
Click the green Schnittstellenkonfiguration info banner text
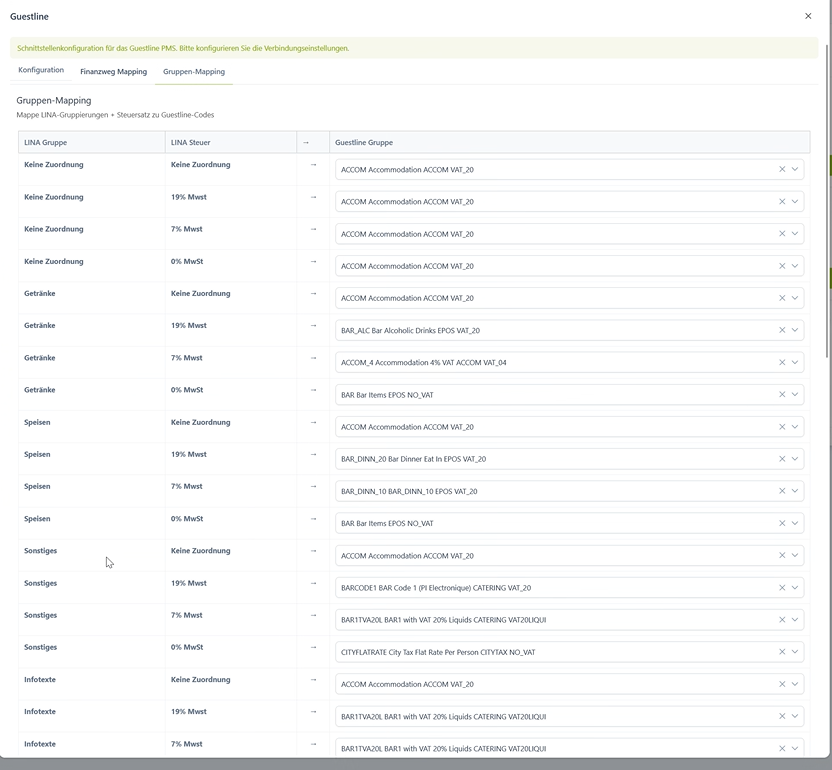pos(183,48)
